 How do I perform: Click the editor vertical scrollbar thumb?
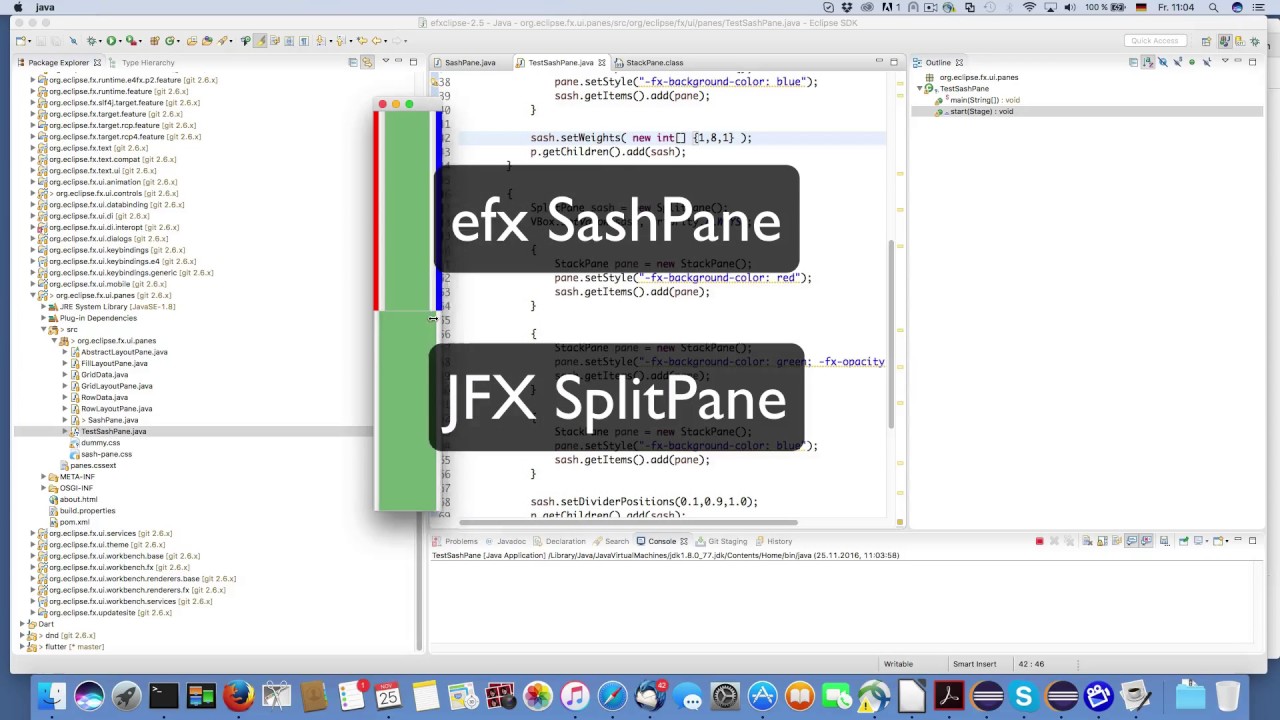click(891, 335)
